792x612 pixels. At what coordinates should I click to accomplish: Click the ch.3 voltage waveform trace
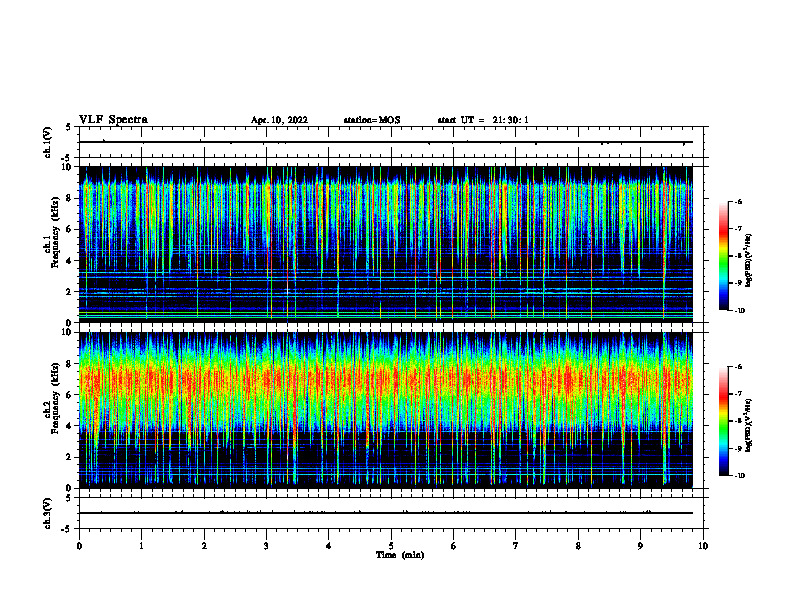(386, 513)
